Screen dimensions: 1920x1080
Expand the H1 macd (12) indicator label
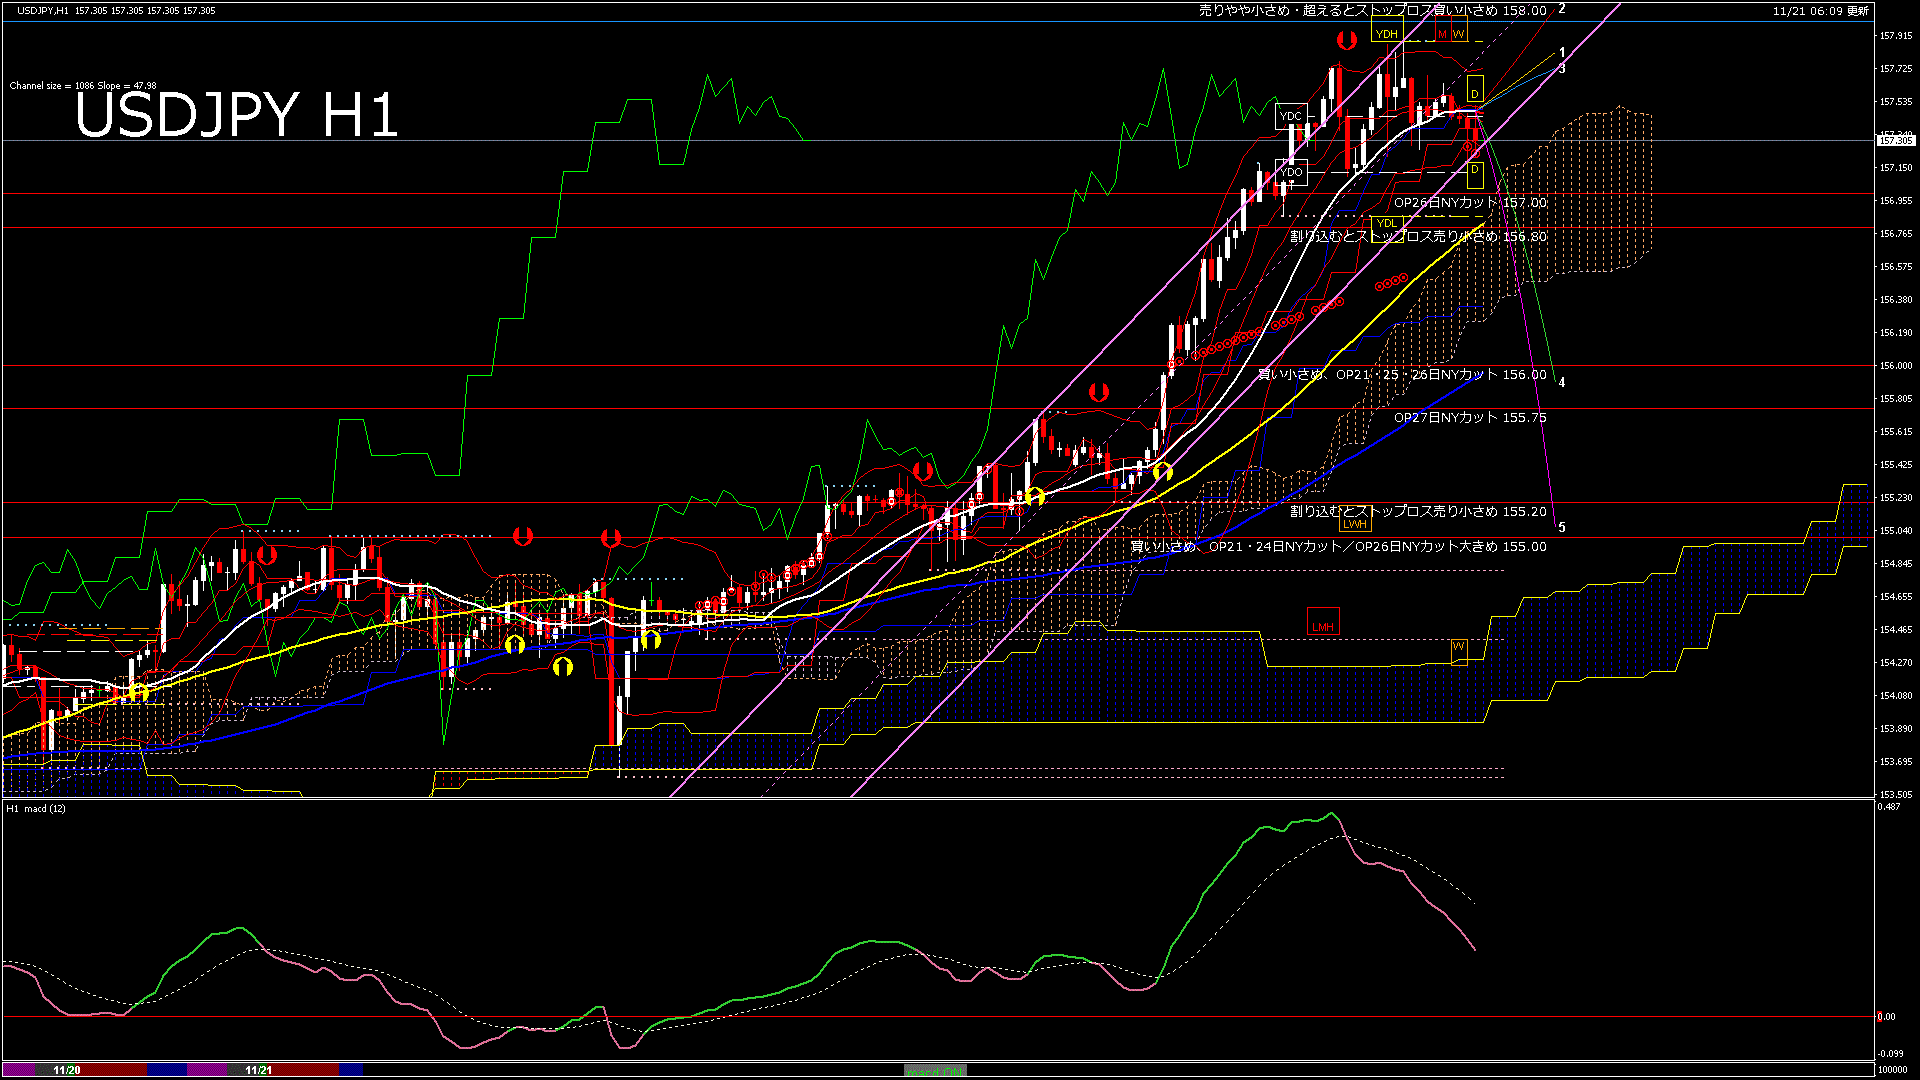click(x=35, y=810)
